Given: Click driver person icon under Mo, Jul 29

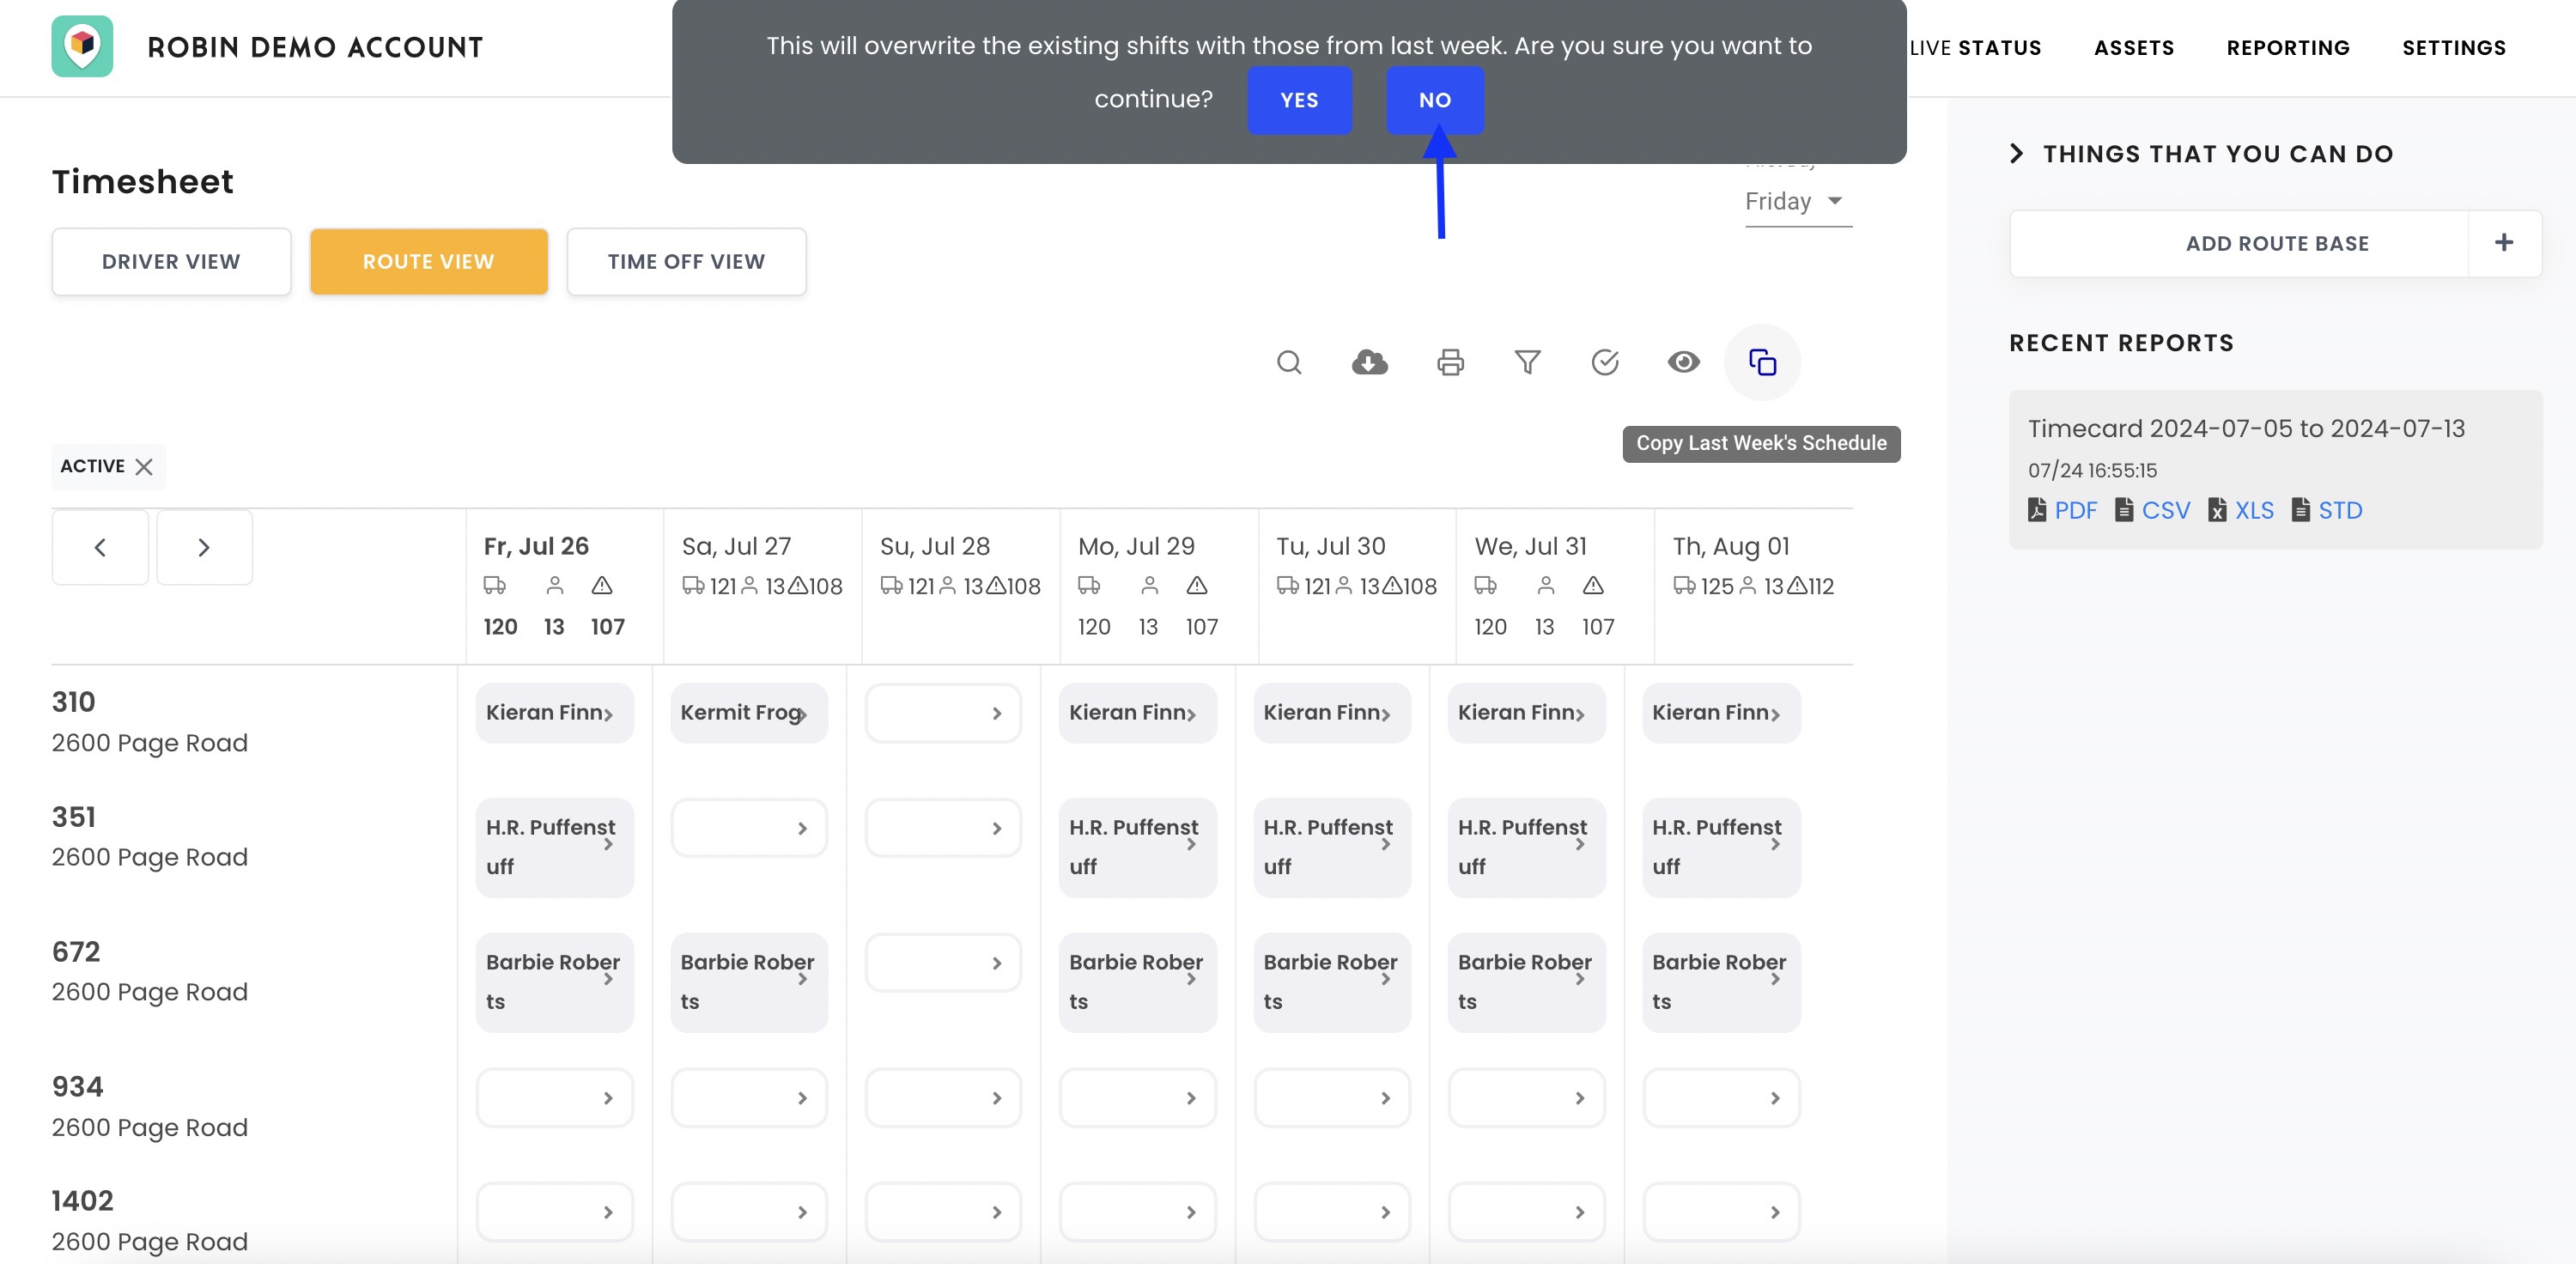Looking at the screenshot, I should 1150,585.
